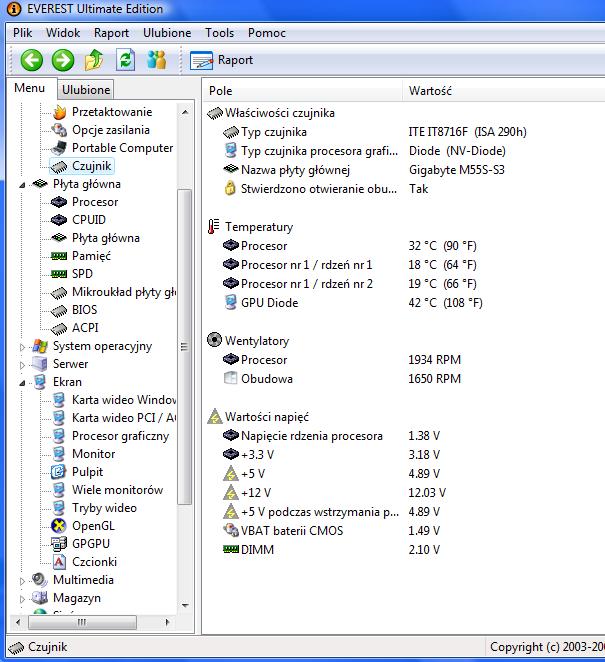Select the SPD memory icon
The height and width of the screenshot is (662, 605).
(x=59, y=274)
